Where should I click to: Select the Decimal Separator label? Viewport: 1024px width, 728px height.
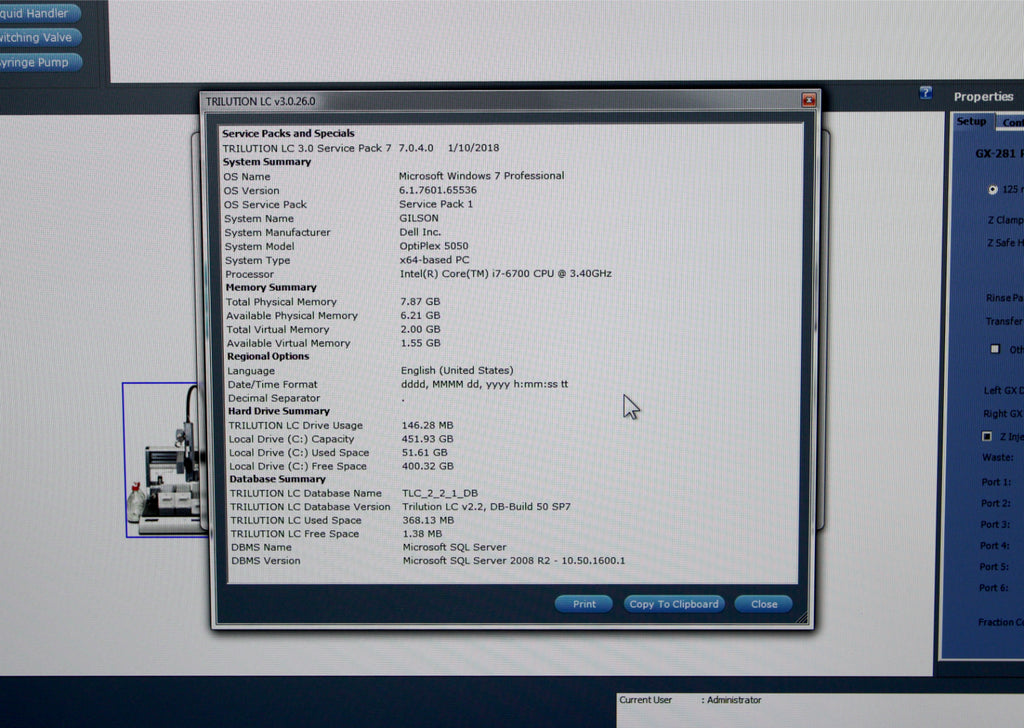[x=274, y=398]
